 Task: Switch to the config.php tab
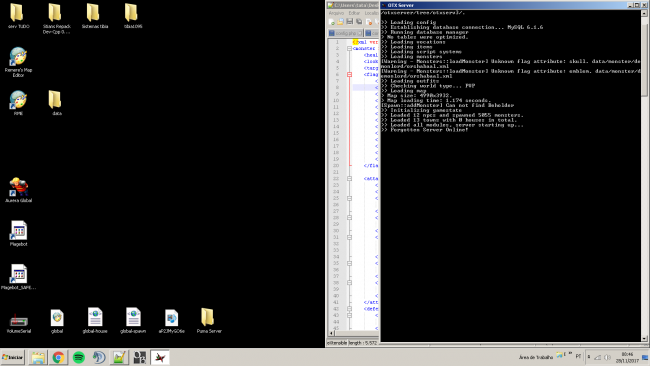pyautogui.click(x=345, y=33)
